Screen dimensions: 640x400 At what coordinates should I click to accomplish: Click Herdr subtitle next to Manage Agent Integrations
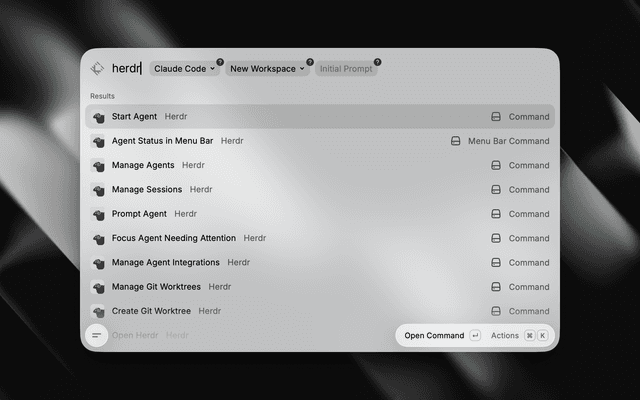point(238,262)
